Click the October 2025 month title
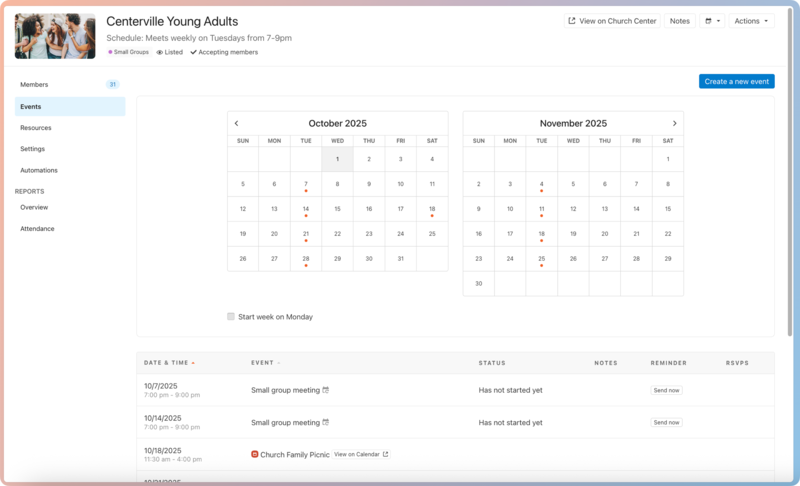 pyautogui.click(x=337, y=123)
